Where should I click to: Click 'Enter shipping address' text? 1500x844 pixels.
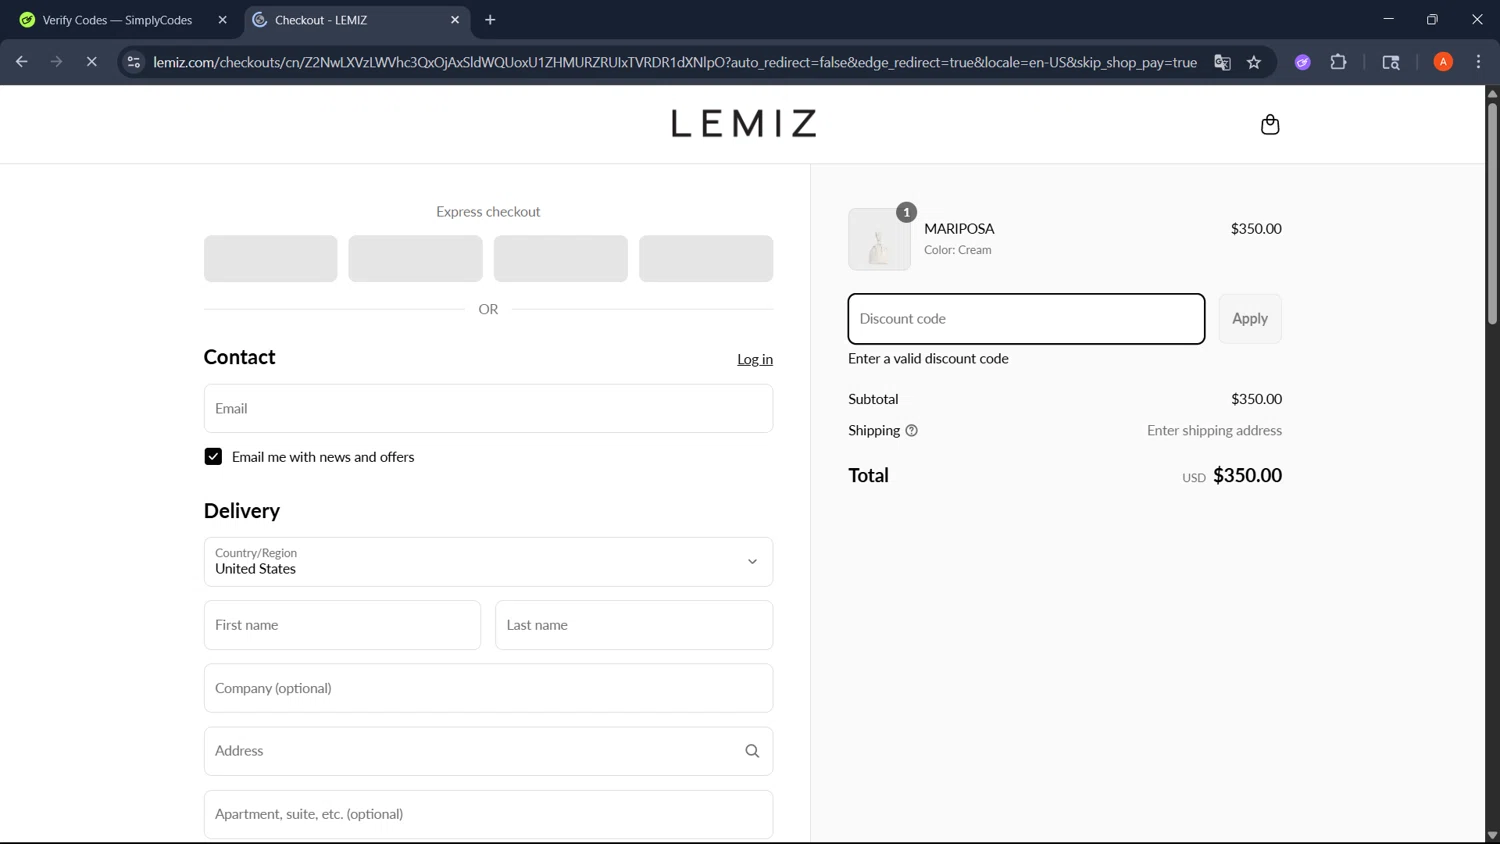pyautogui.click(x=1214, y=431)
